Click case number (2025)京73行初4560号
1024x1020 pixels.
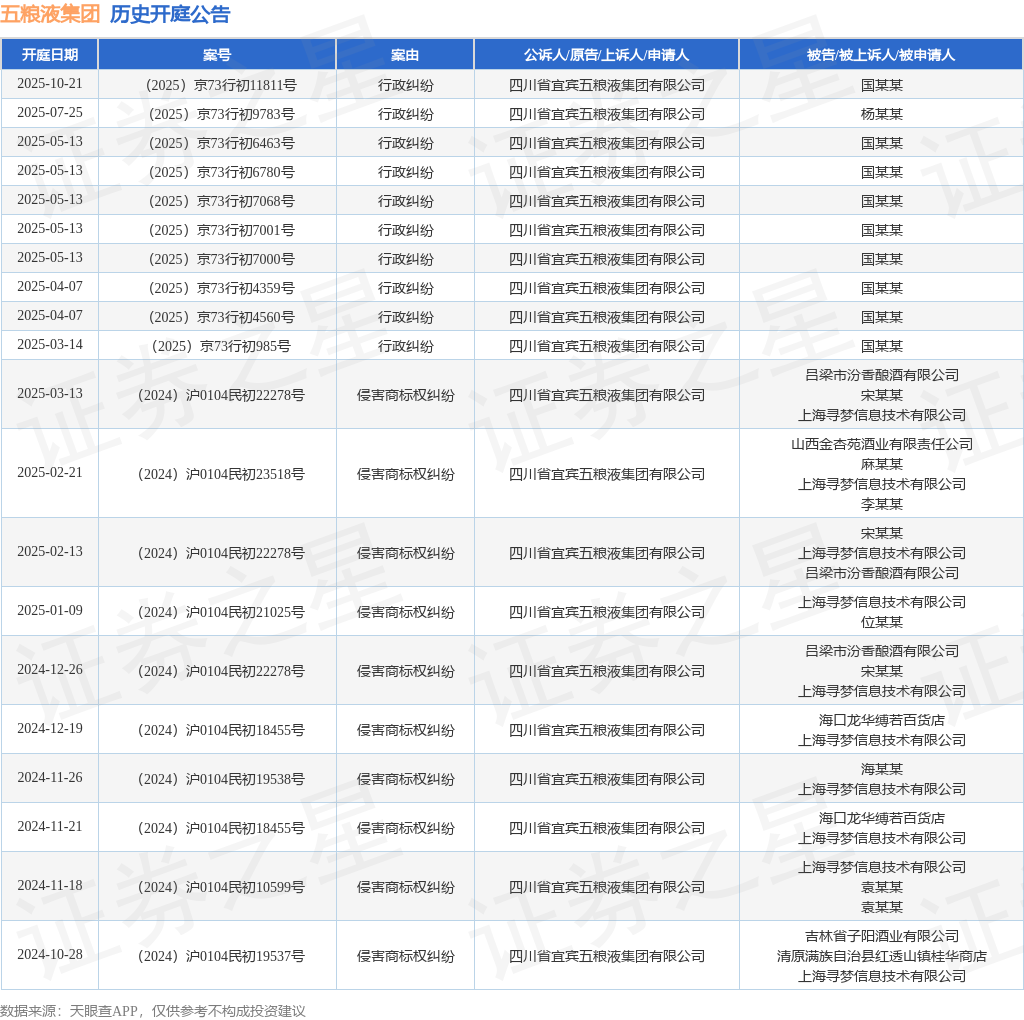221,317
